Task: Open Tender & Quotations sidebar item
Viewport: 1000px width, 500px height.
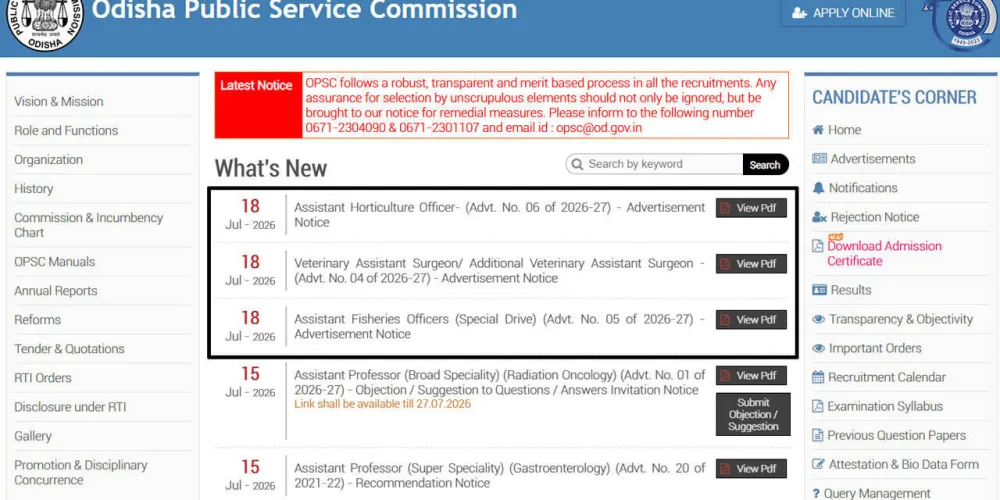Action: pyautogui.click(x=70, y=349)
